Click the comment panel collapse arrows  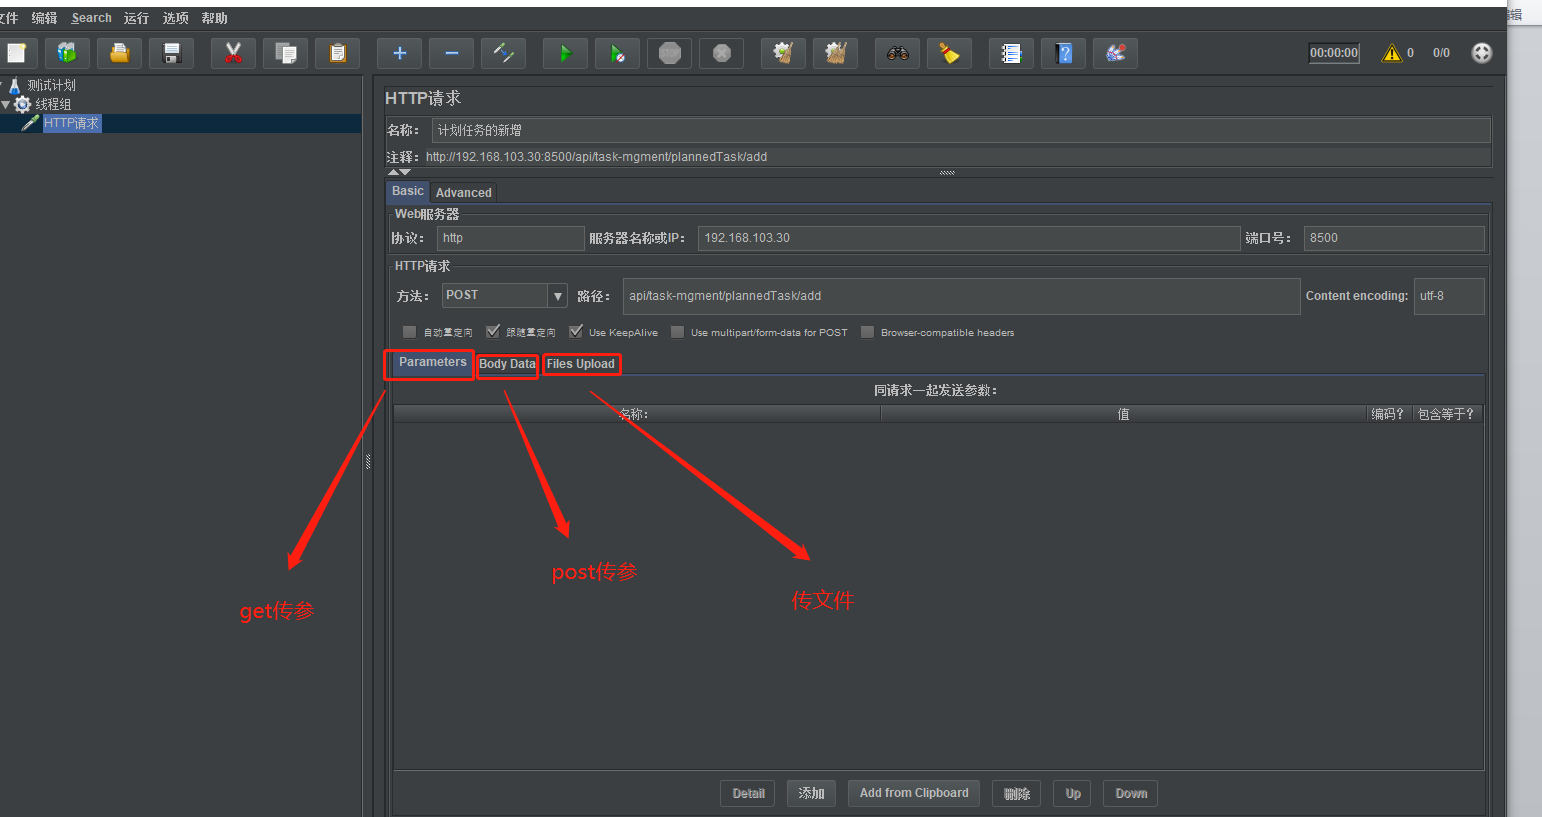tap(399, 172)
